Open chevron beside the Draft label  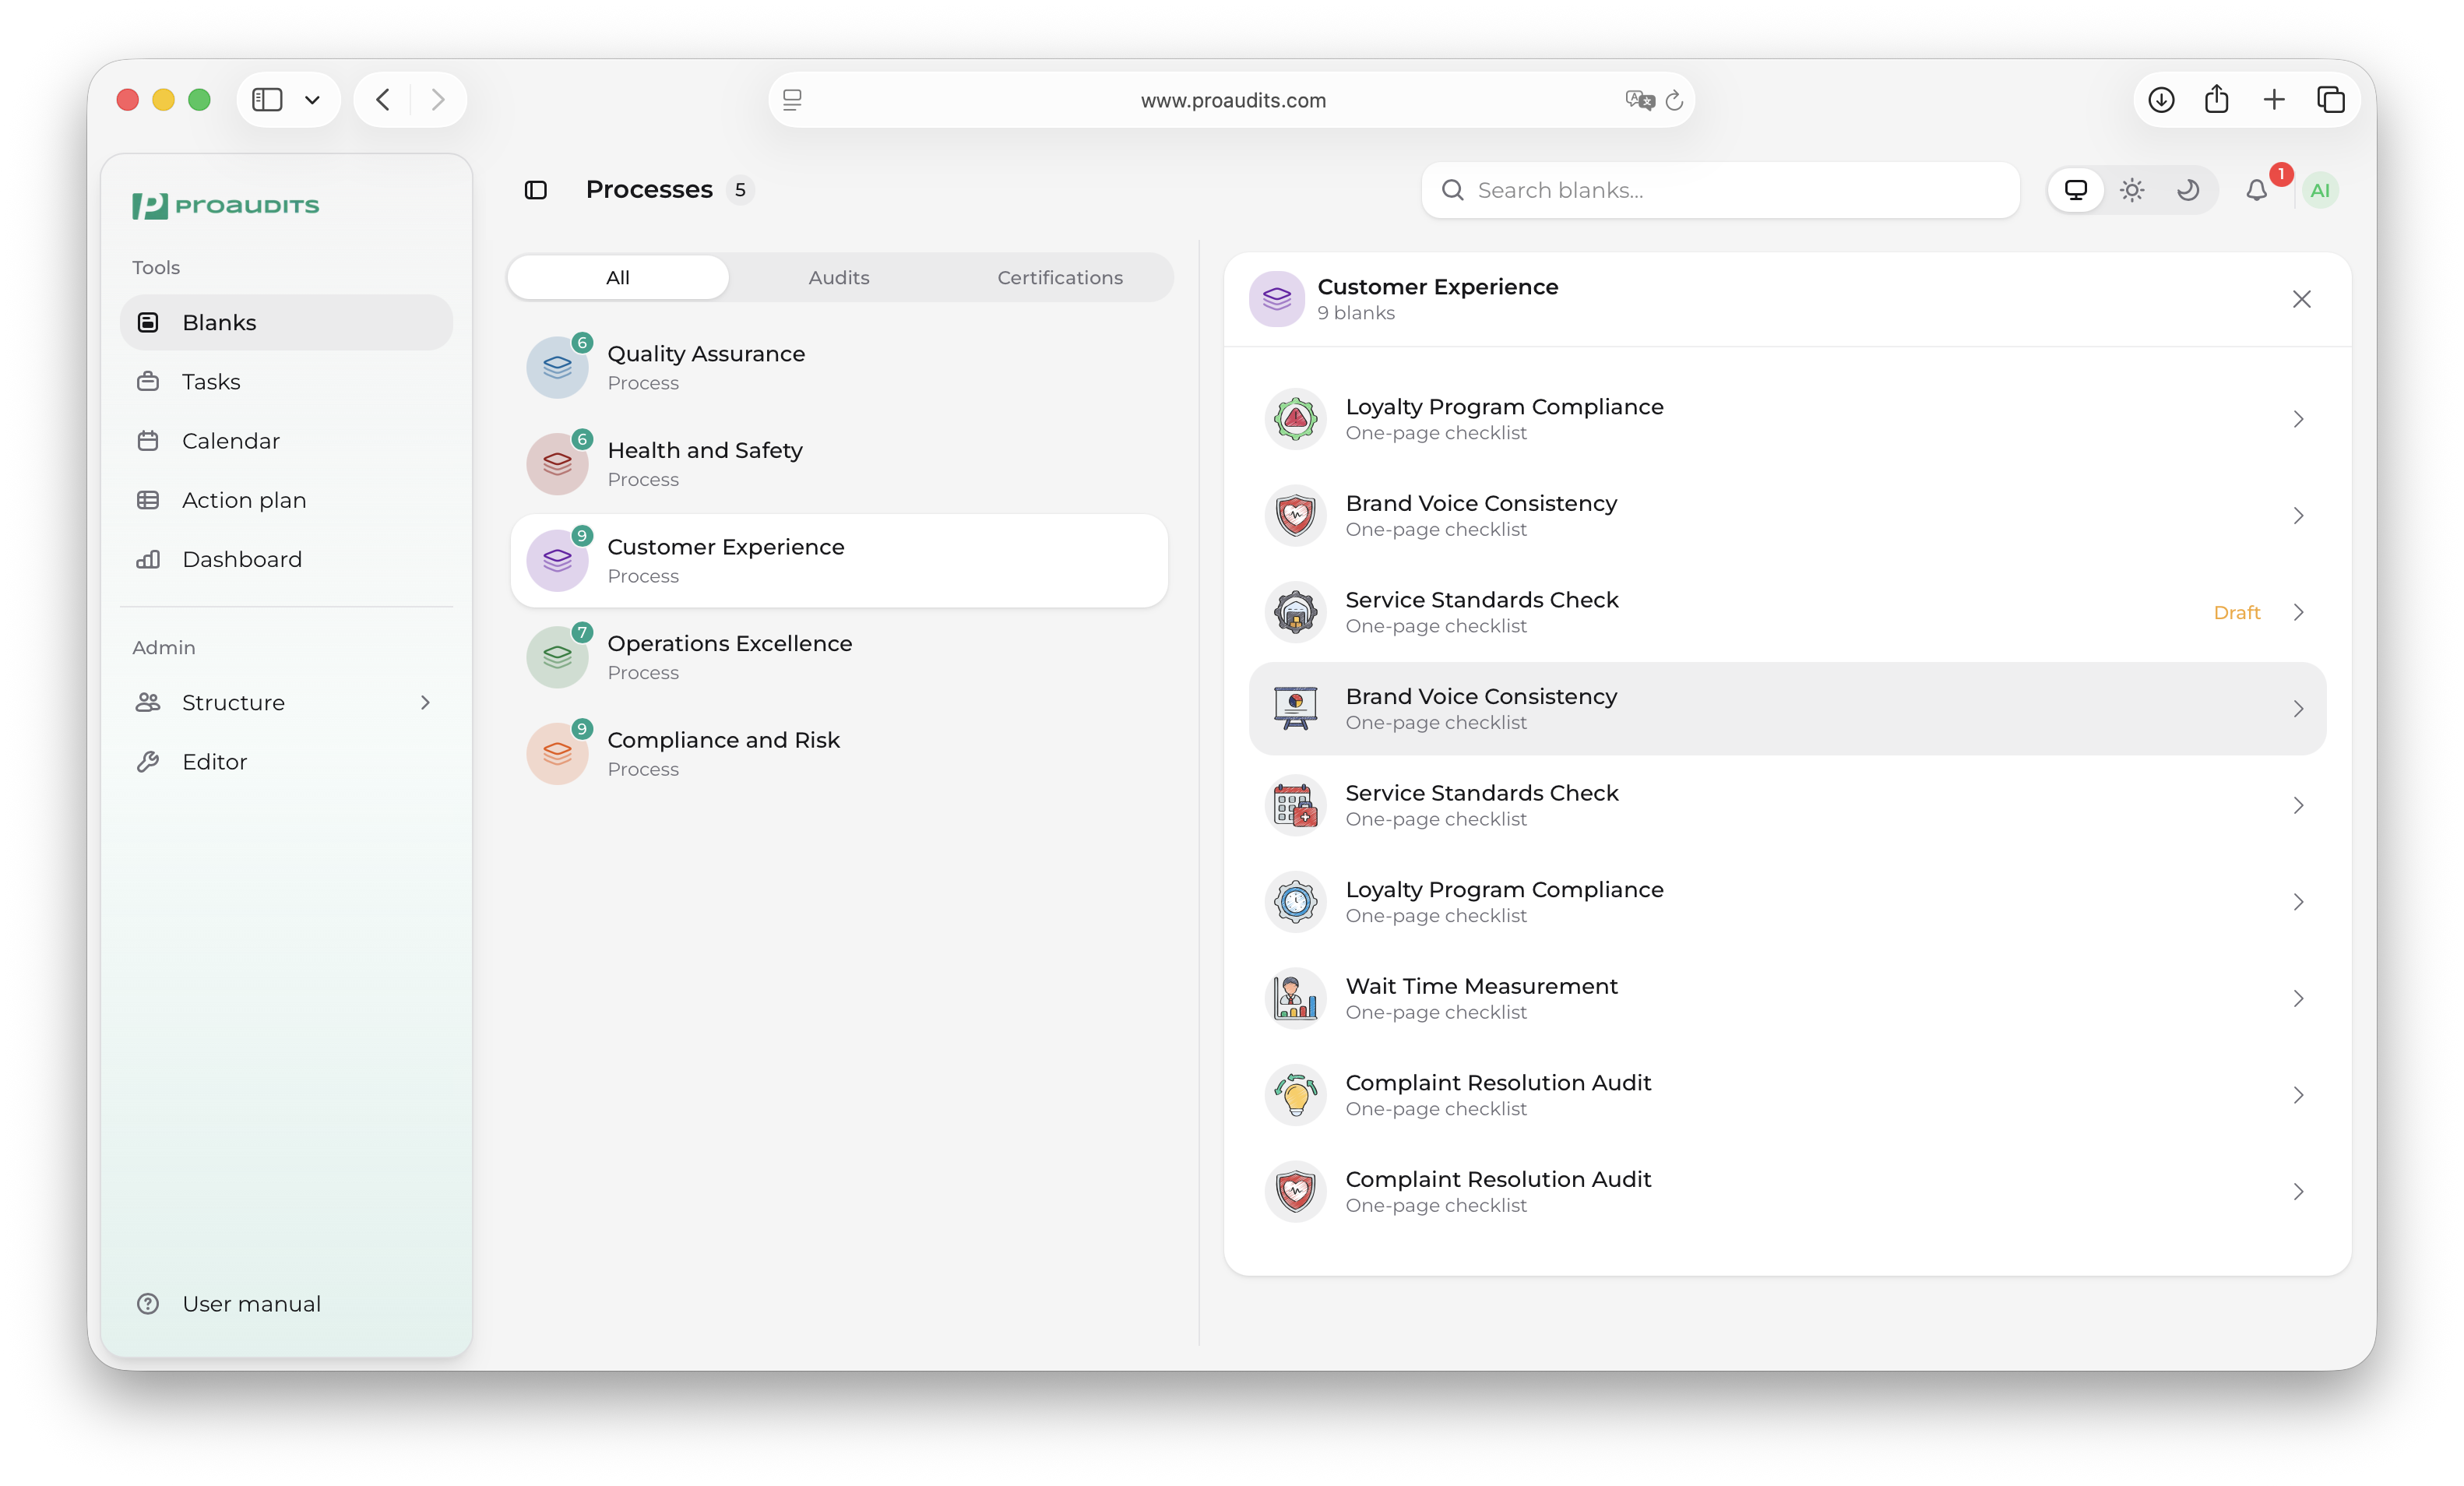2298,612
